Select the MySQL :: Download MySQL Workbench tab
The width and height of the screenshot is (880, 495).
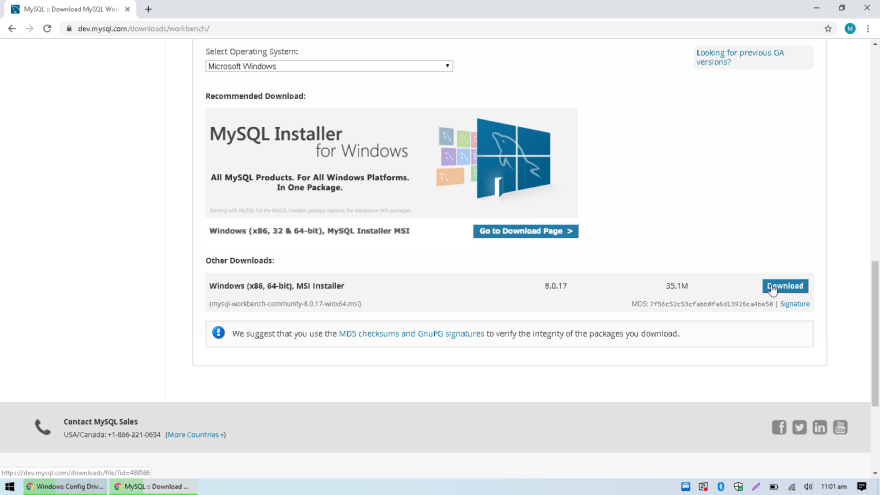tap(70, 9)
